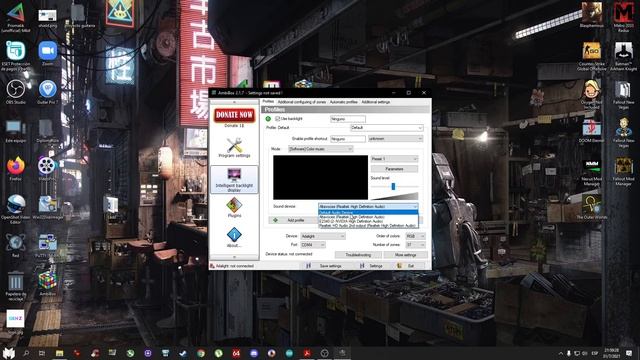Select the Batman Arkham Knight desktop icon
This screenshot has height=360, width=640.
click(x=623, y=56)
